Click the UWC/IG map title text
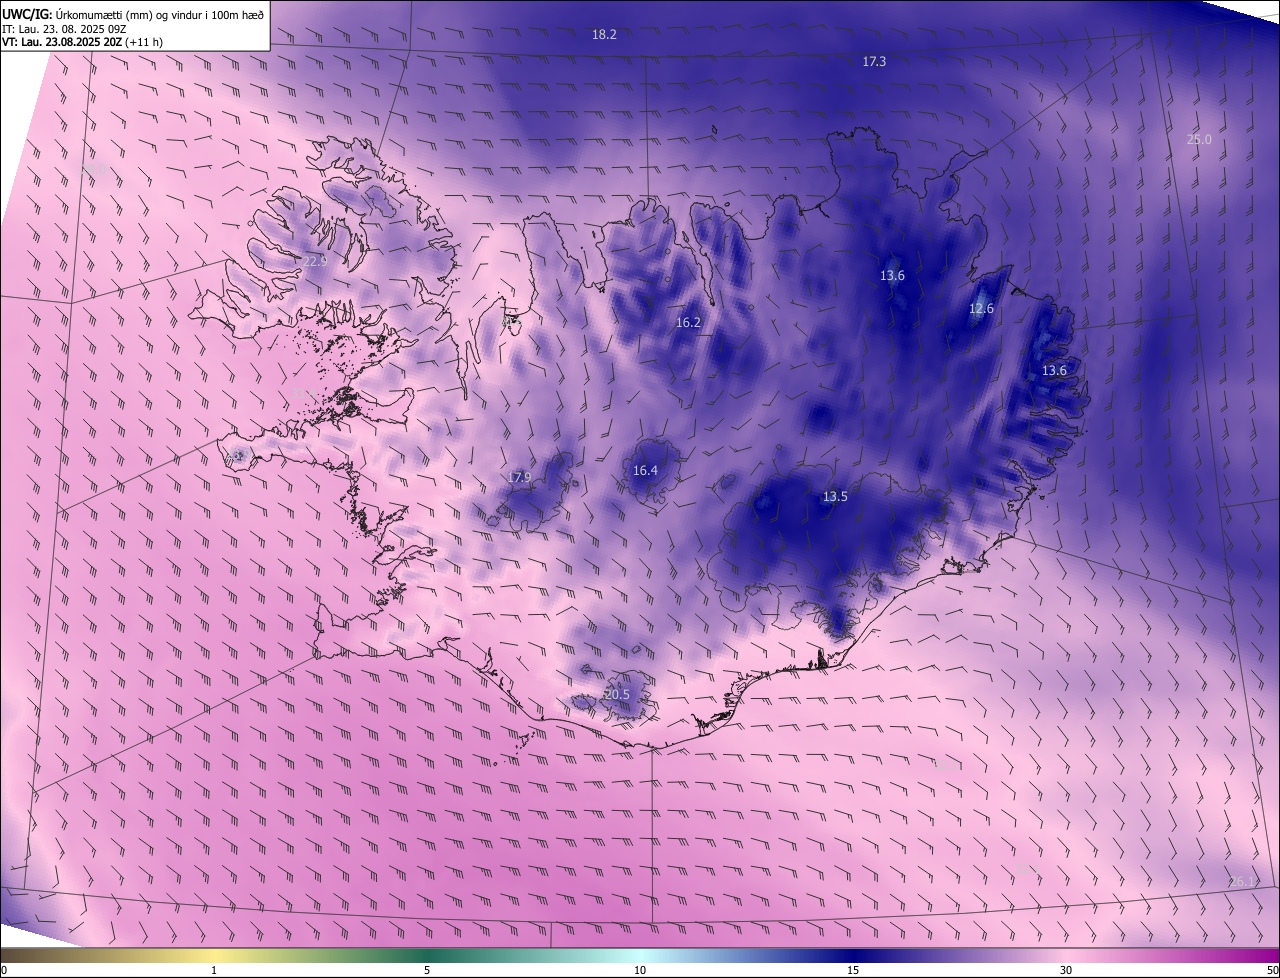The height and width of the screenshot is (978, 1280). (133, 13)
